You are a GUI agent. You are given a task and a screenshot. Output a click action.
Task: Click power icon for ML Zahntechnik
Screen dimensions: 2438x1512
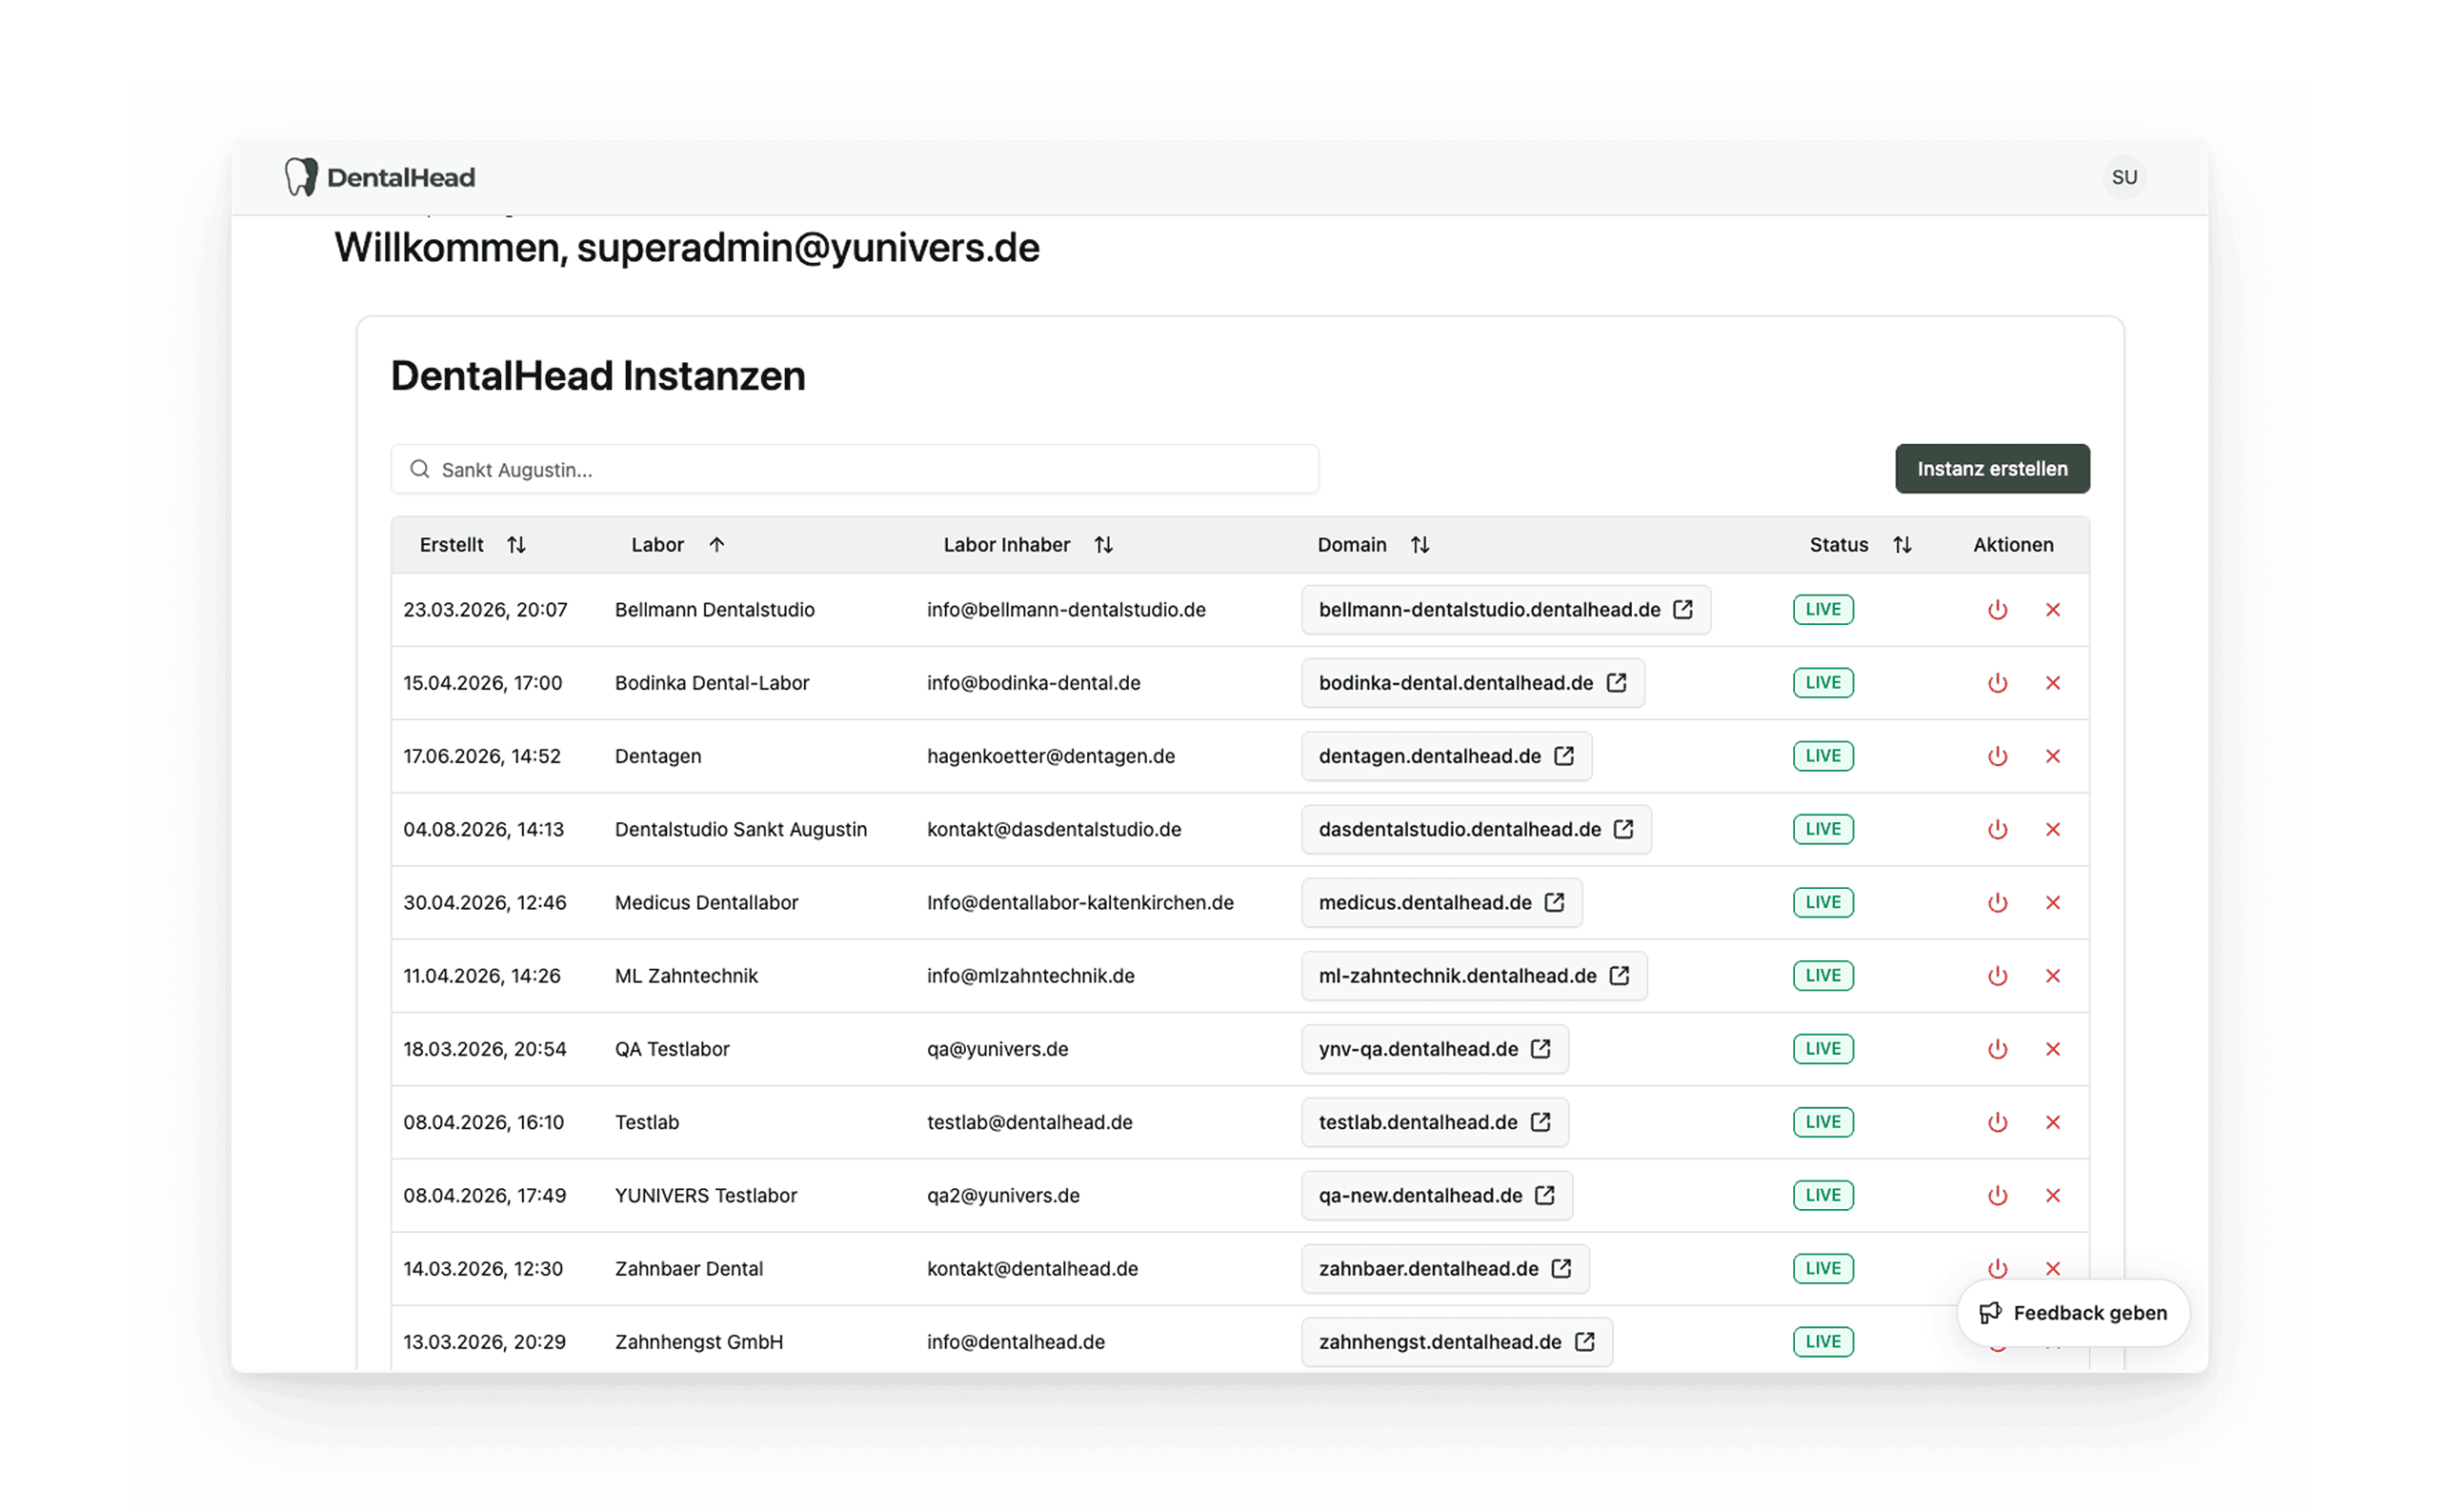point(1996,974)
